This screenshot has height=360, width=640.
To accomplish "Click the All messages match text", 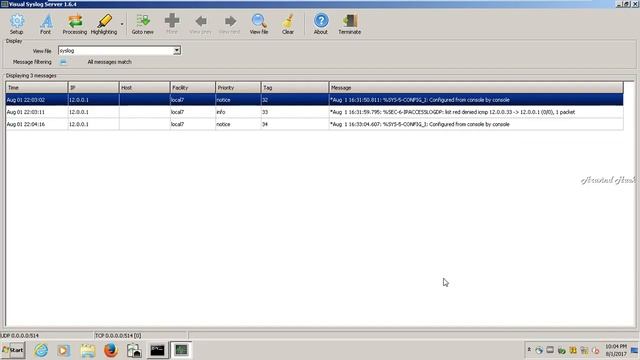I will coord(109,62).
